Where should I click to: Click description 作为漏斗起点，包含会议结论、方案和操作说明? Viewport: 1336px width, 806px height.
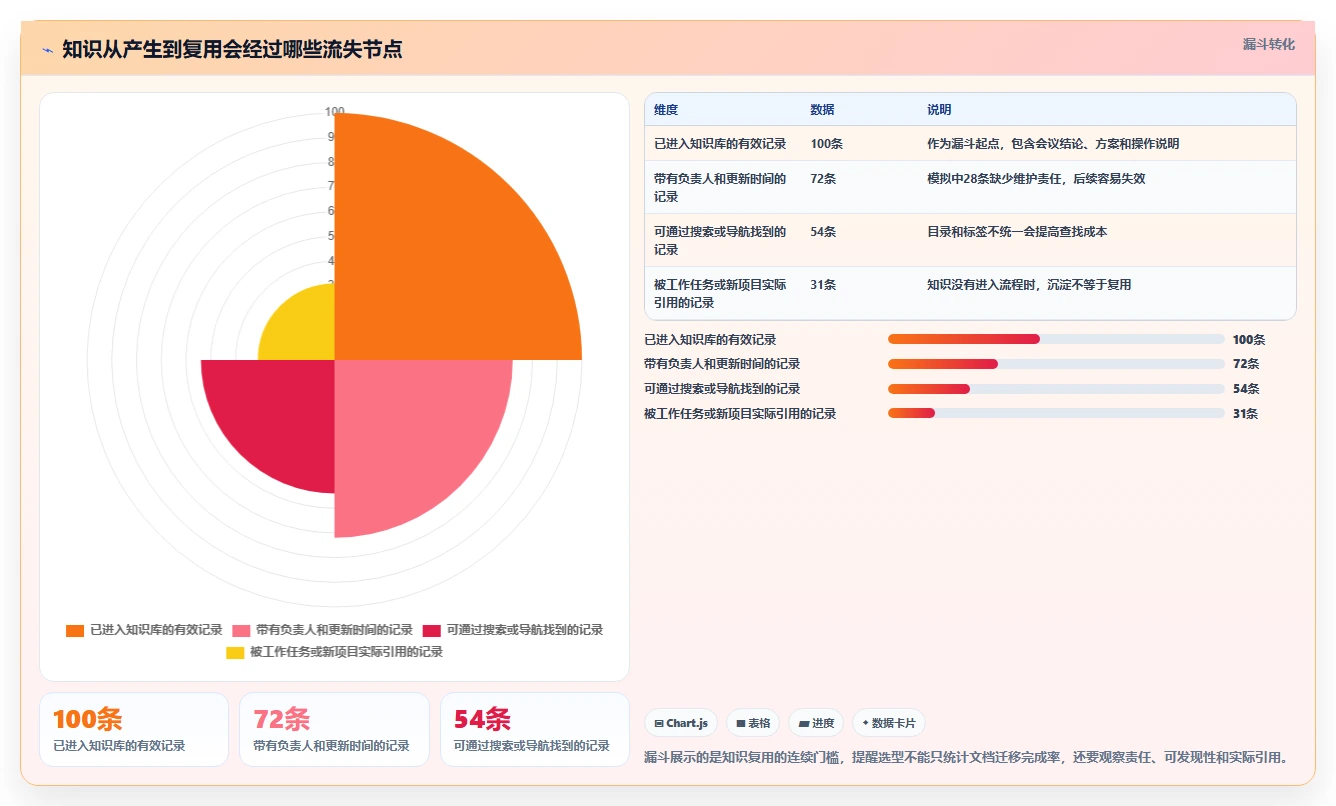[1053, 144]
